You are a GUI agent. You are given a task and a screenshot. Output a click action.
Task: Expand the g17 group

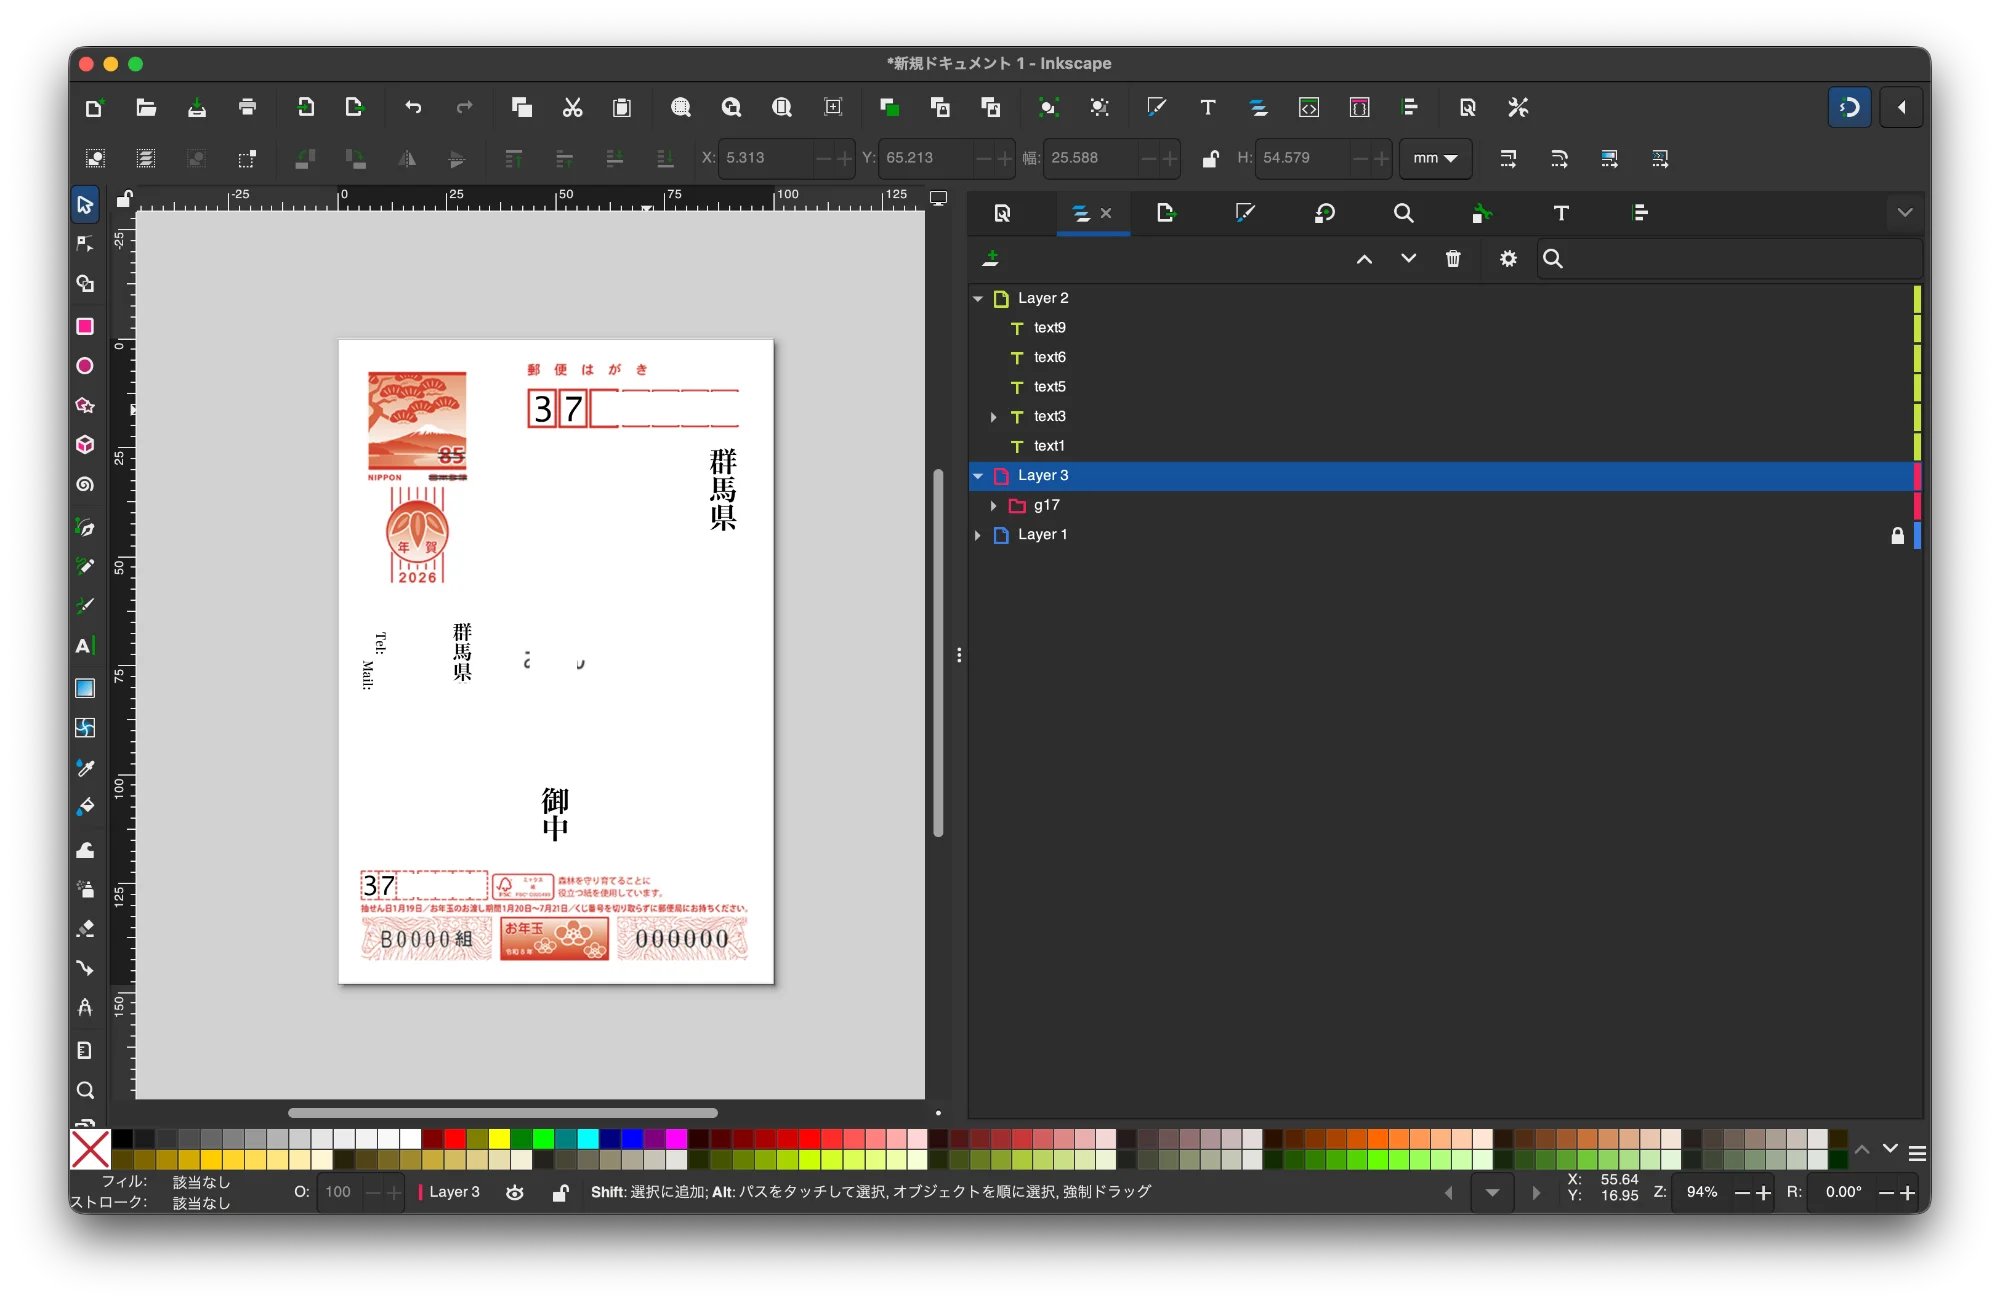pos(993,506)
